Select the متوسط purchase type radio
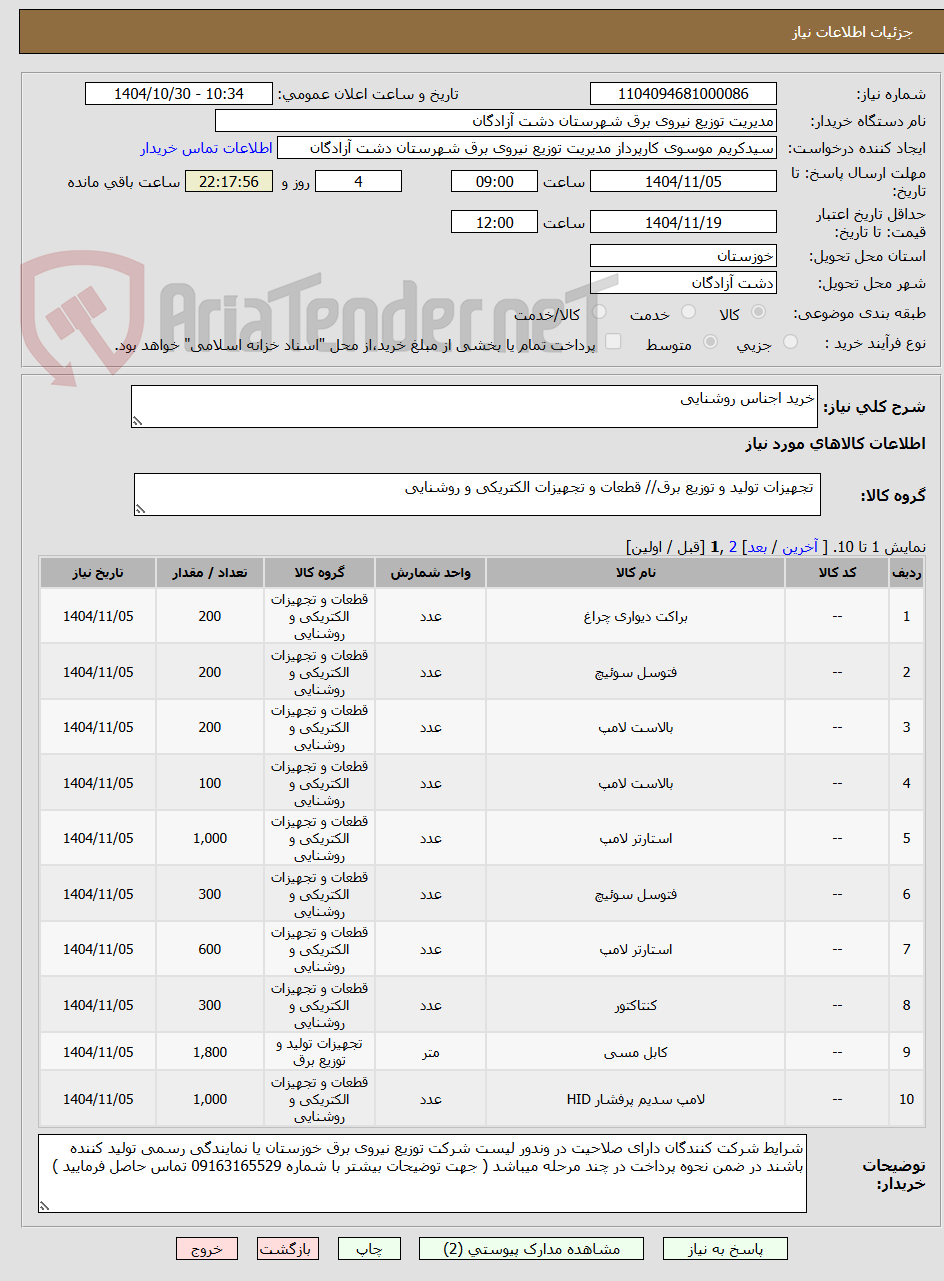944x1281 pixels. (x=711, y=343)
